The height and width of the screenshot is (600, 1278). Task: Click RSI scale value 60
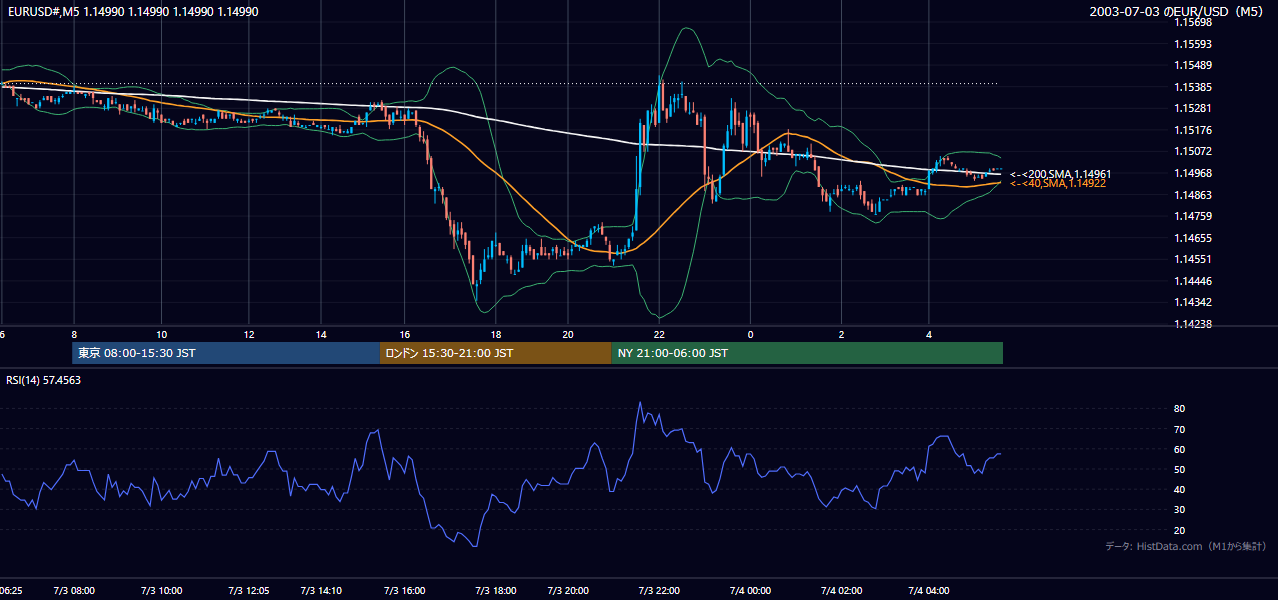pos(1180,449)
